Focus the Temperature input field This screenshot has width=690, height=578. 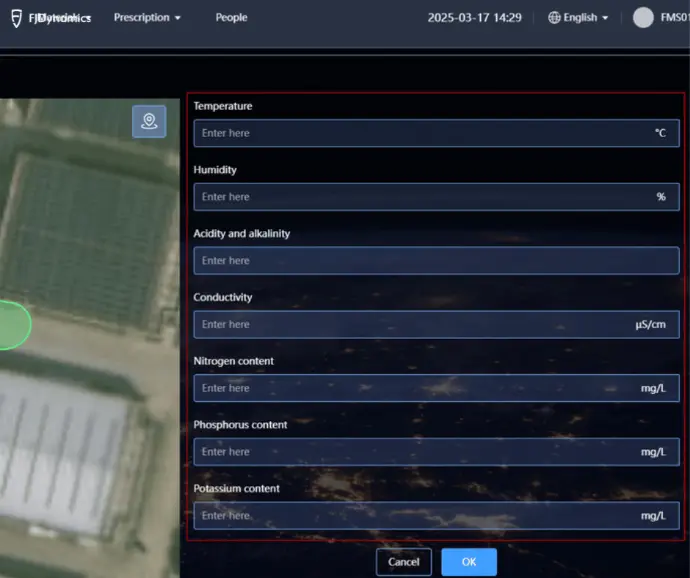click(437, 133)
